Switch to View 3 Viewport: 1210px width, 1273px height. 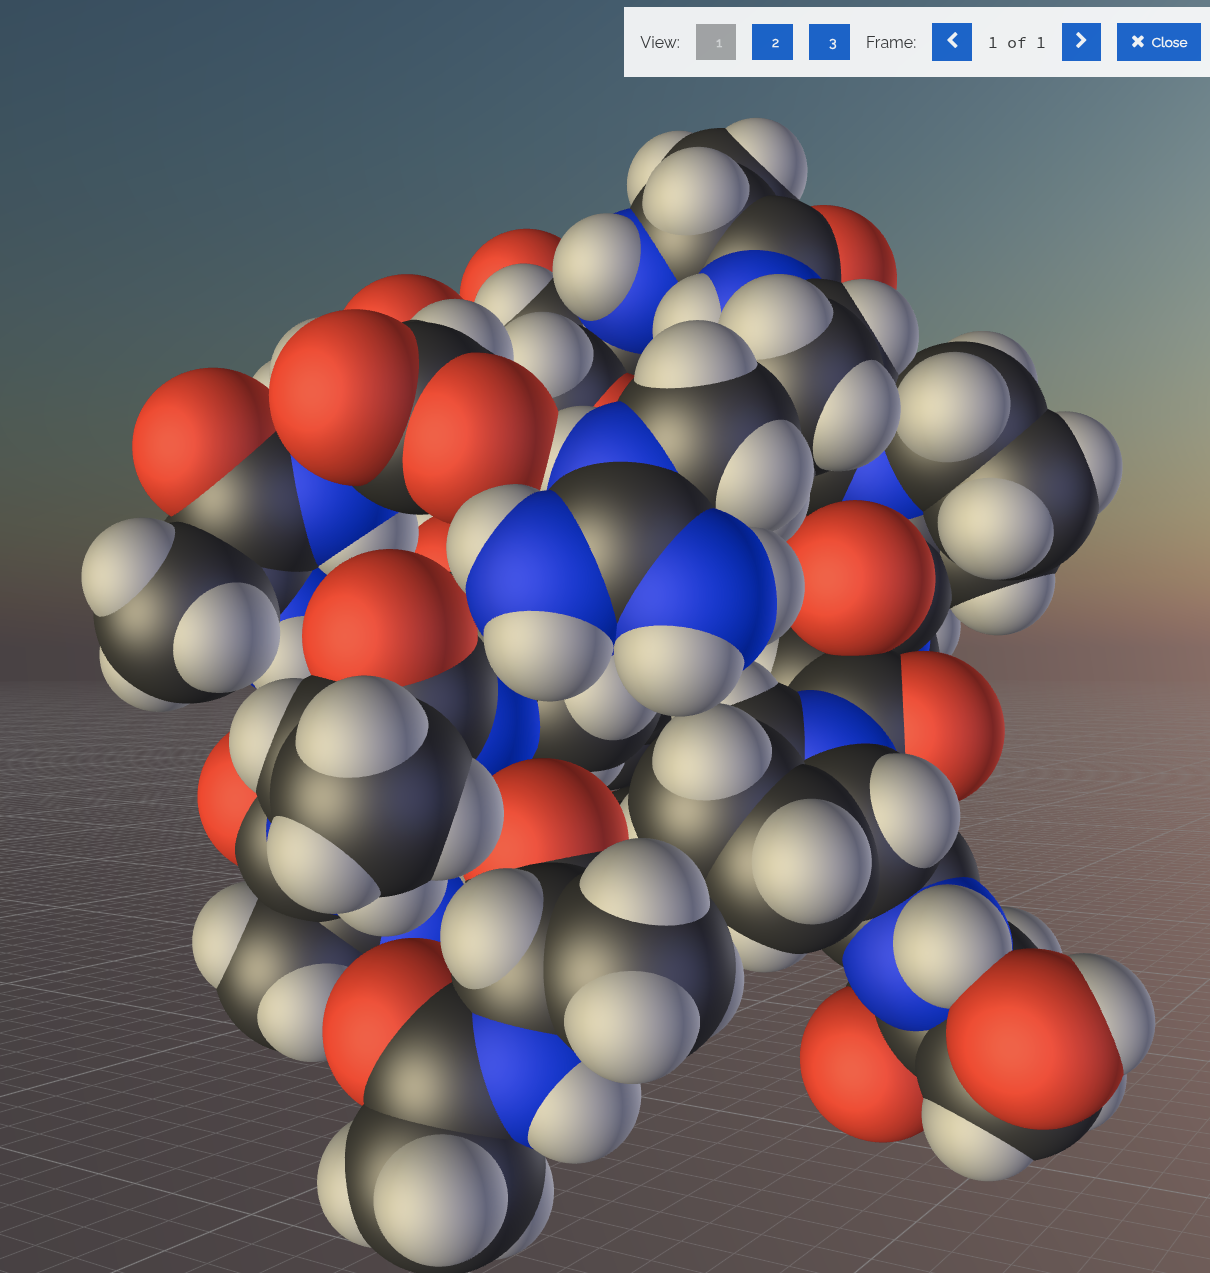pyautogui.click(x=829, y=42)
